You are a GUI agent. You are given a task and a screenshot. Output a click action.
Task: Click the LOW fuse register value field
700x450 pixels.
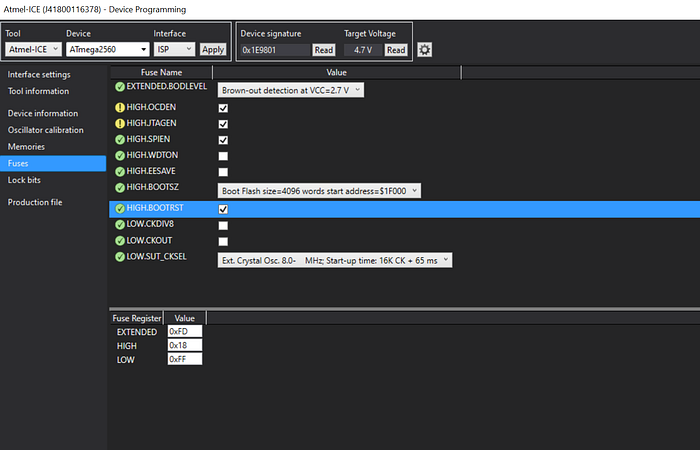point(185,359)
